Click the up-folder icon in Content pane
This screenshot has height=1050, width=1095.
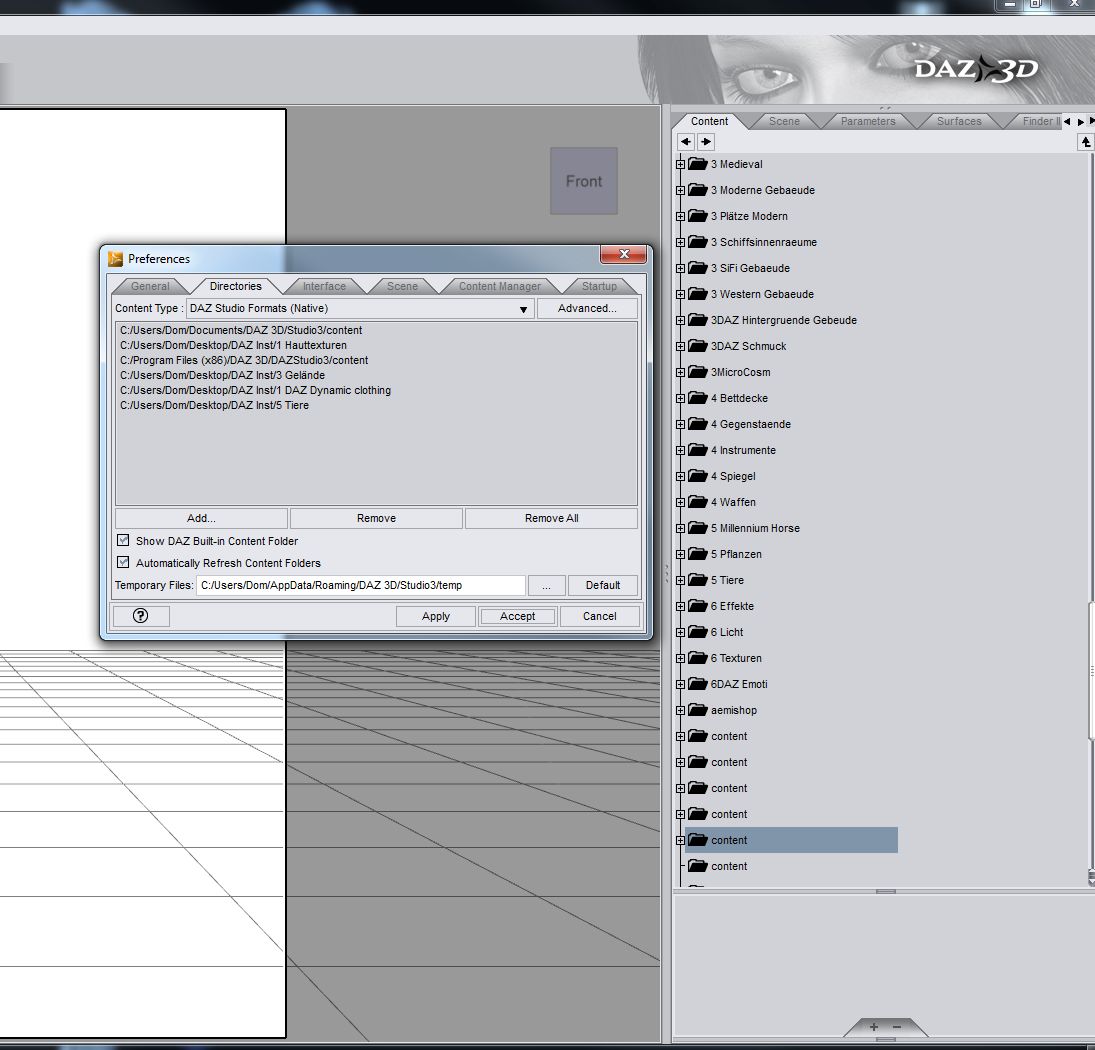click(1085, 142)
